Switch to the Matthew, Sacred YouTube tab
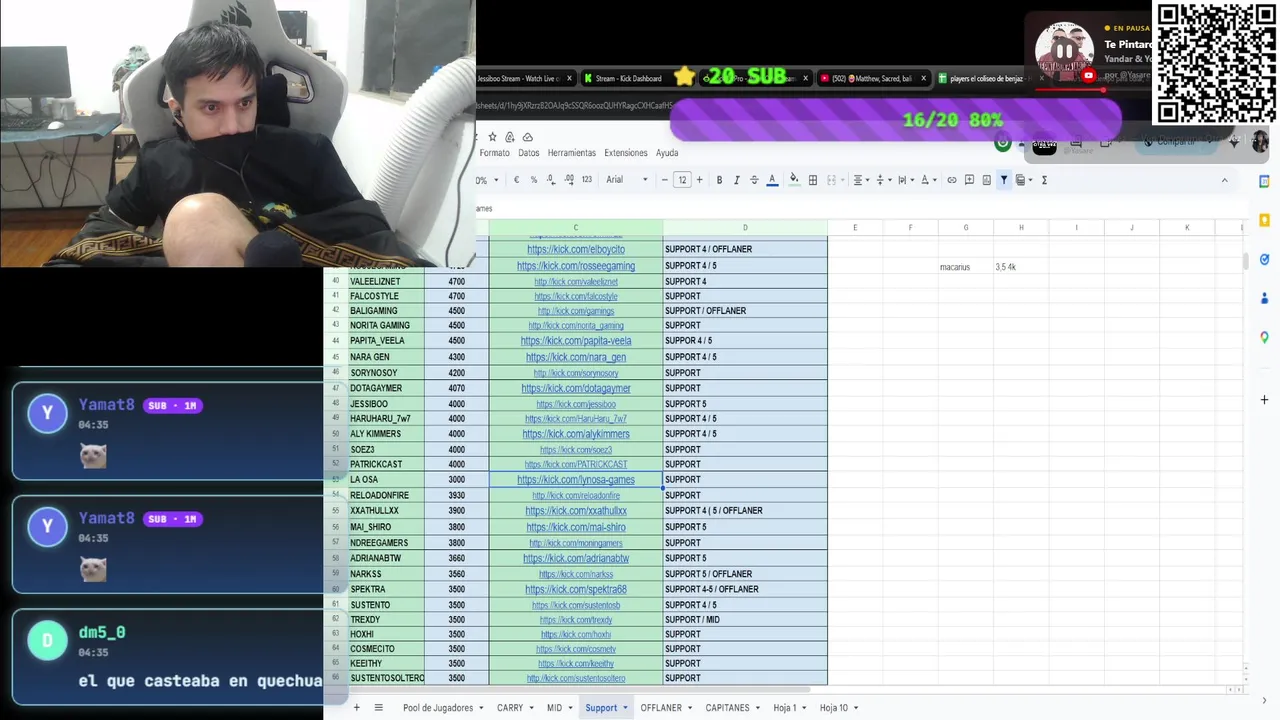This screenshot has width=1280, height=720. 872,78
